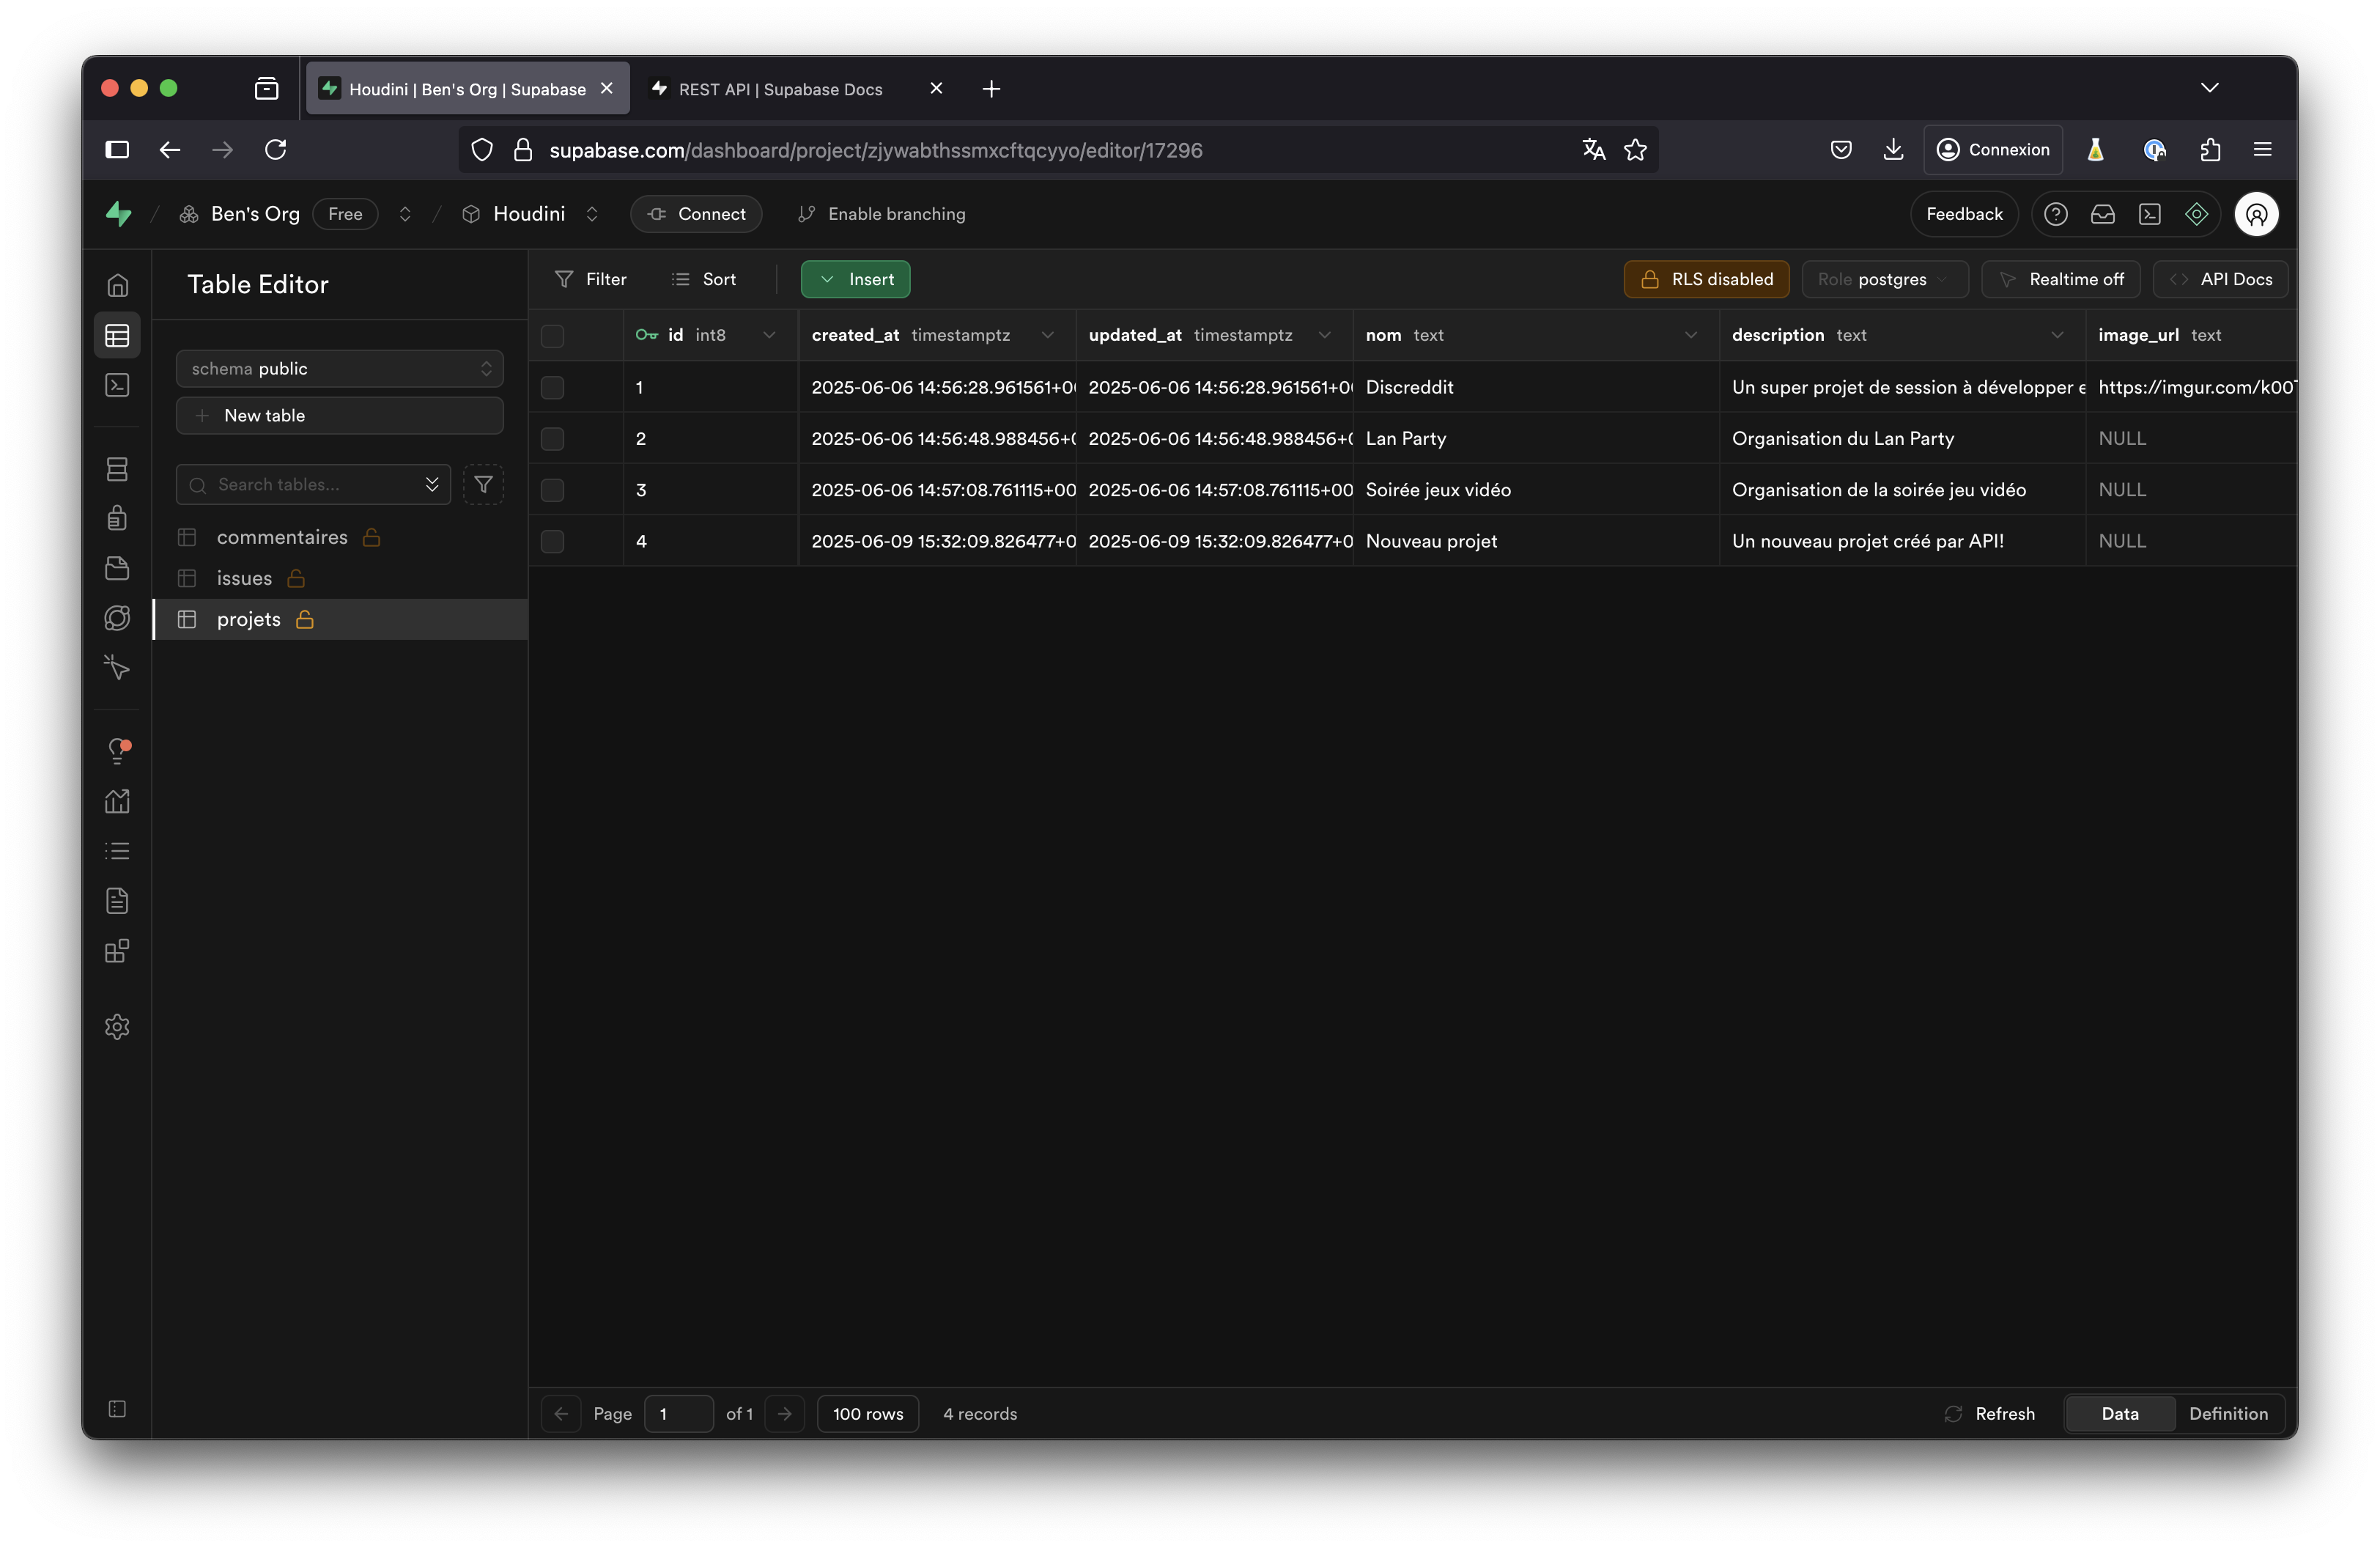Open the inbox notifications icon

2103,214
